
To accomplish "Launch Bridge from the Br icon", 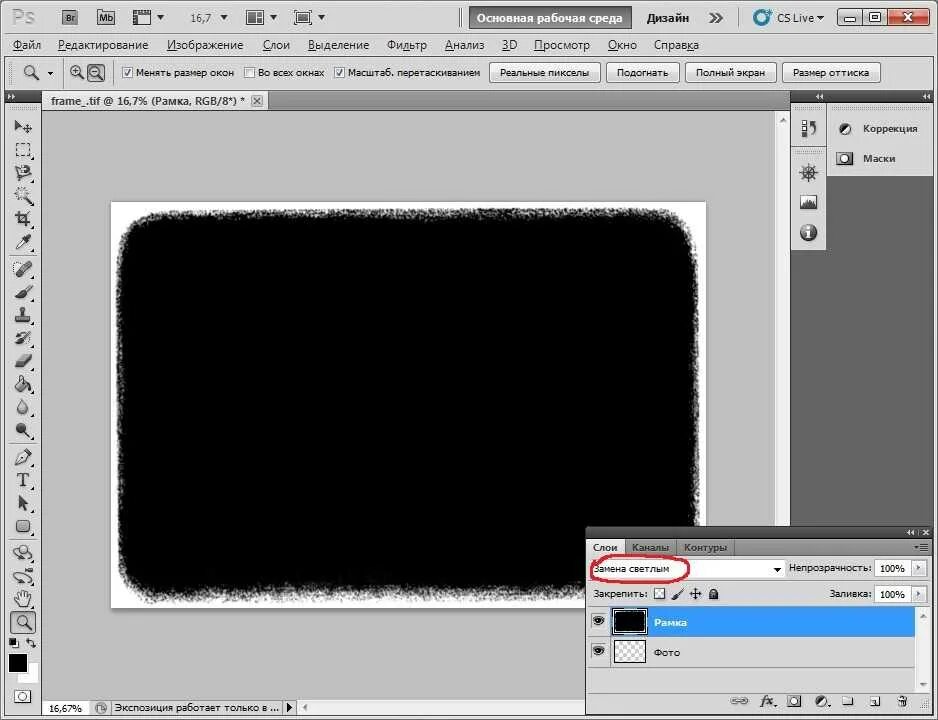I will click(x=70, y=17).
